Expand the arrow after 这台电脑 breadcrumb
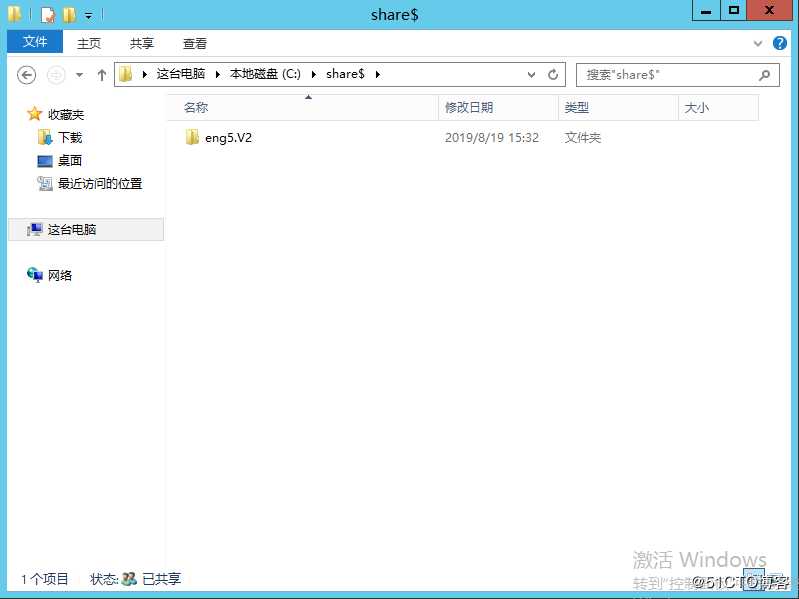This screenshot has width=799, height=599. point(218,74)
